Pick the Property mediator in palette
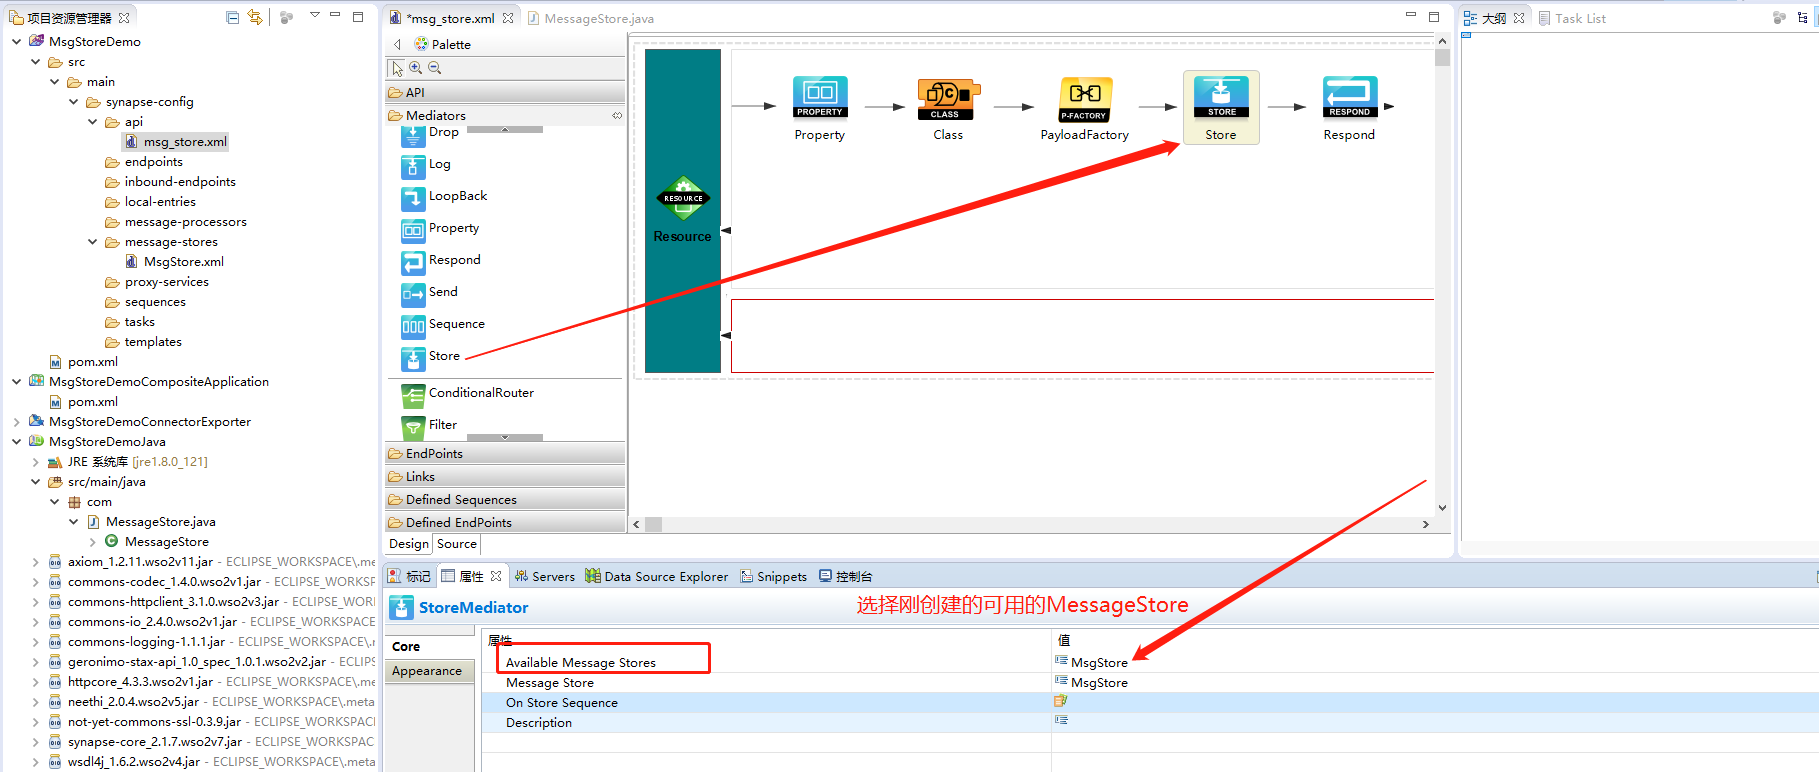Viewport: 1819px width, 772px height. coord(441,229)
